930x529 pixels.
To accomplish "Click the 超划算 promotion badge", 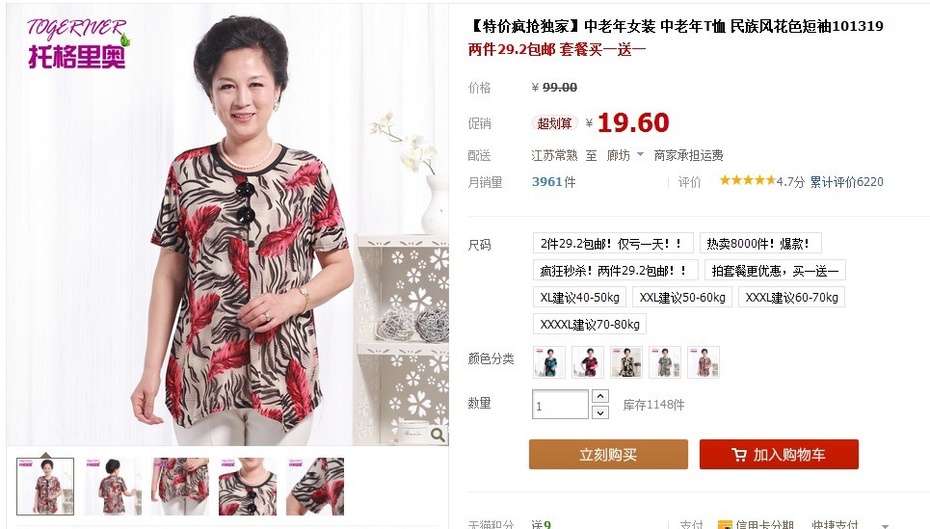I will [x=554, y=123].
